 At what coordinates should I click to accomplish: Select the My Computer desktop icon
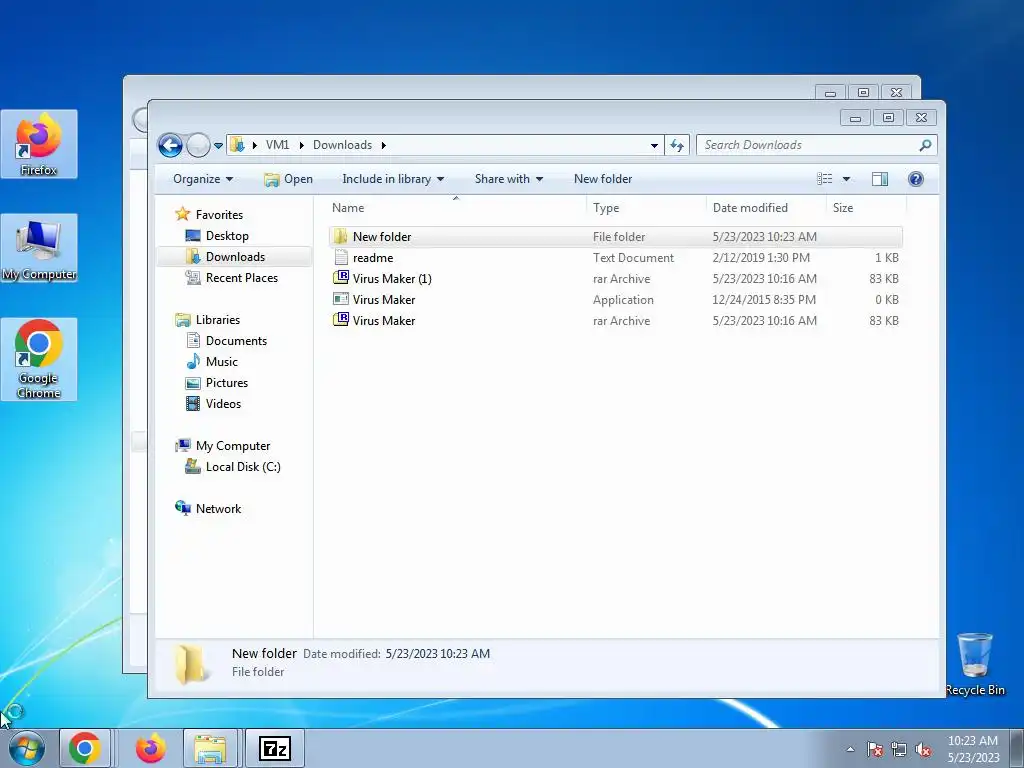click(39, 248)
